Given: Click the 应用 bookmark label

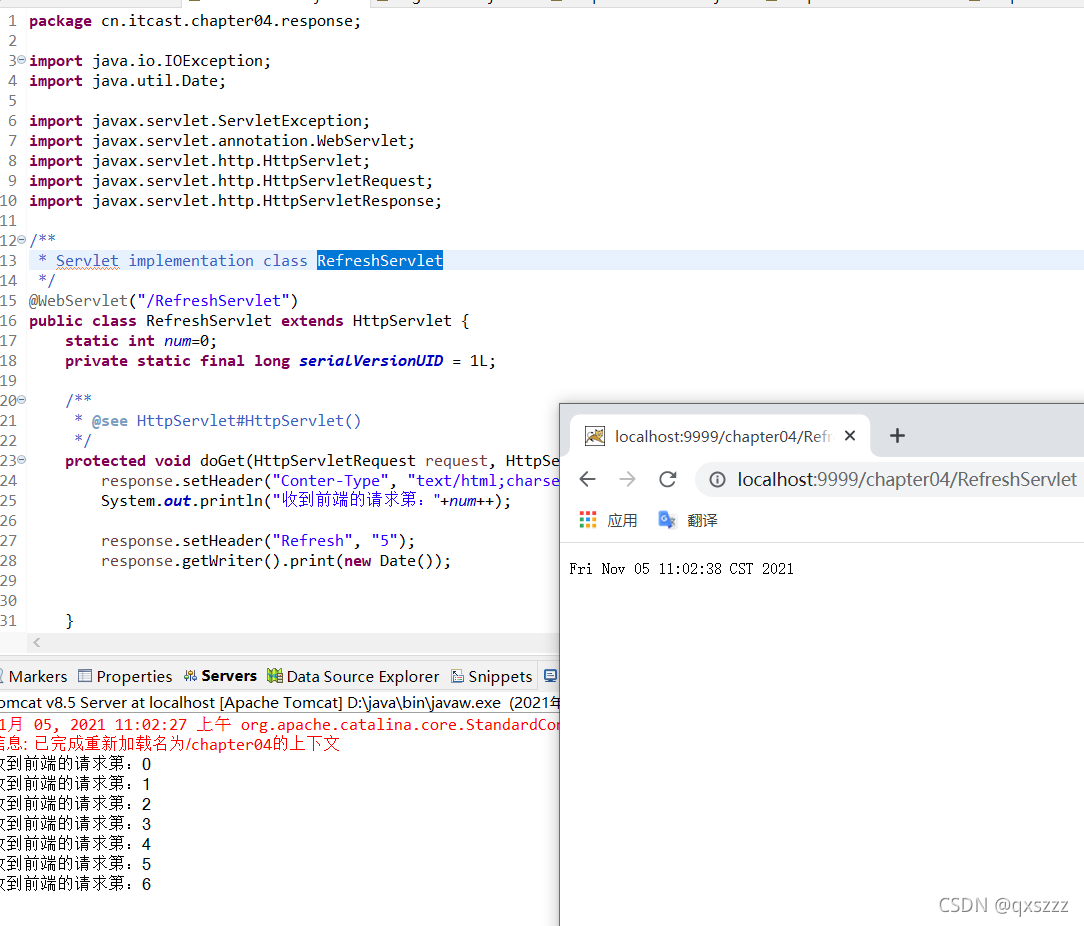Looking at the screenshot, I should click(x=622, y=520).
